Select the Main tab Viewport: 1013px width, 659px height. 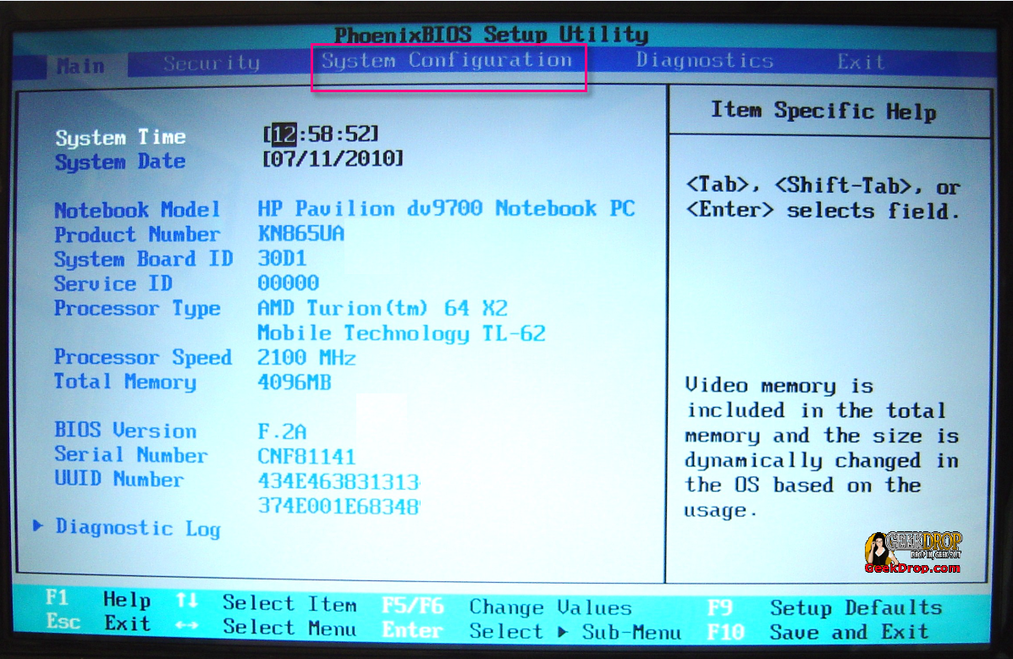(x=80, y=66)
